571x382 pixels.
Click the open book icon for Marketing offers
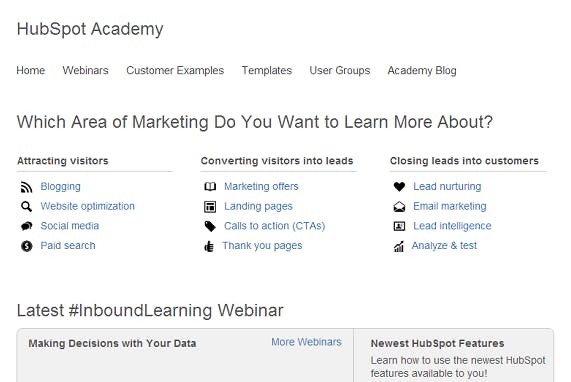(210, 187)
